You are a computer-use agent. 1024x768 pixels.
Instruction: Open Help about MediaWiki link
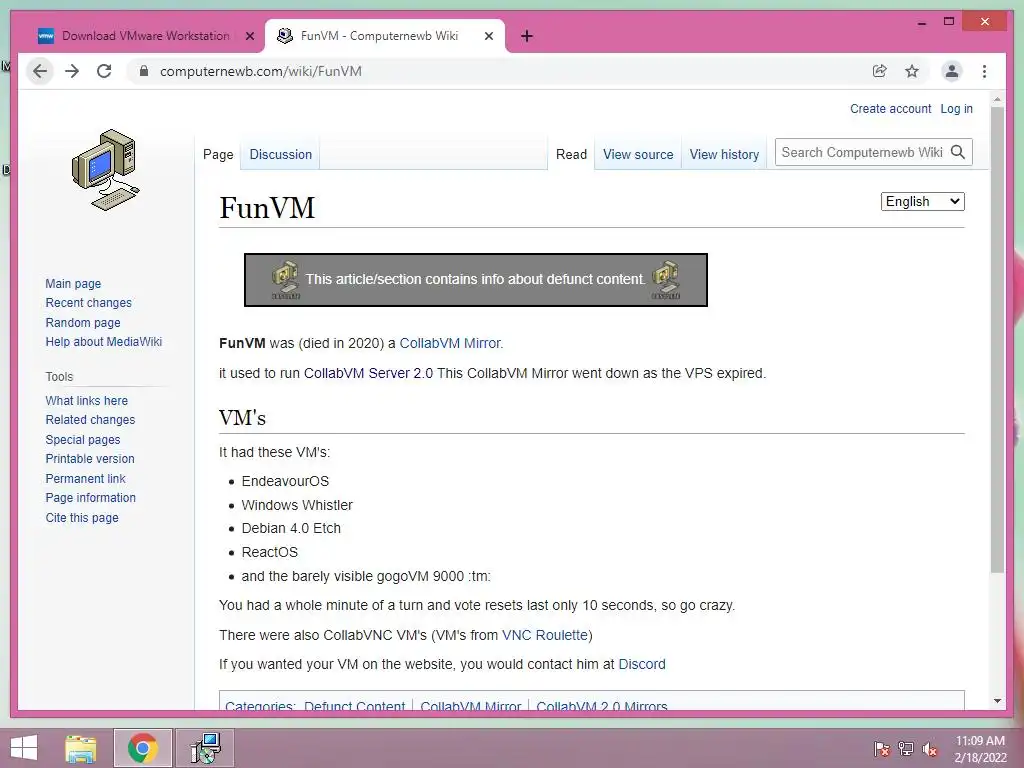point(103,342)
